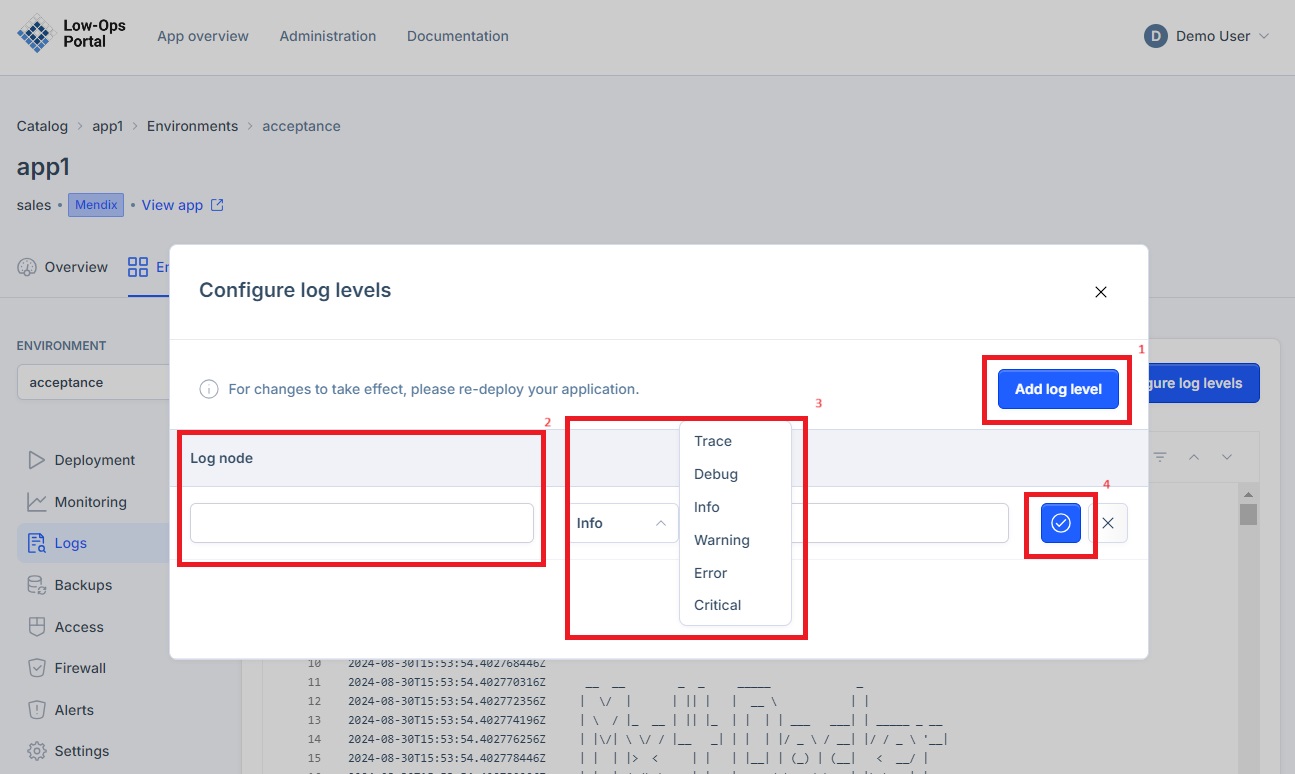This screenshot has width=1295, height=774.
Task: Click the Add log level button
Action: click(1058, 389)
